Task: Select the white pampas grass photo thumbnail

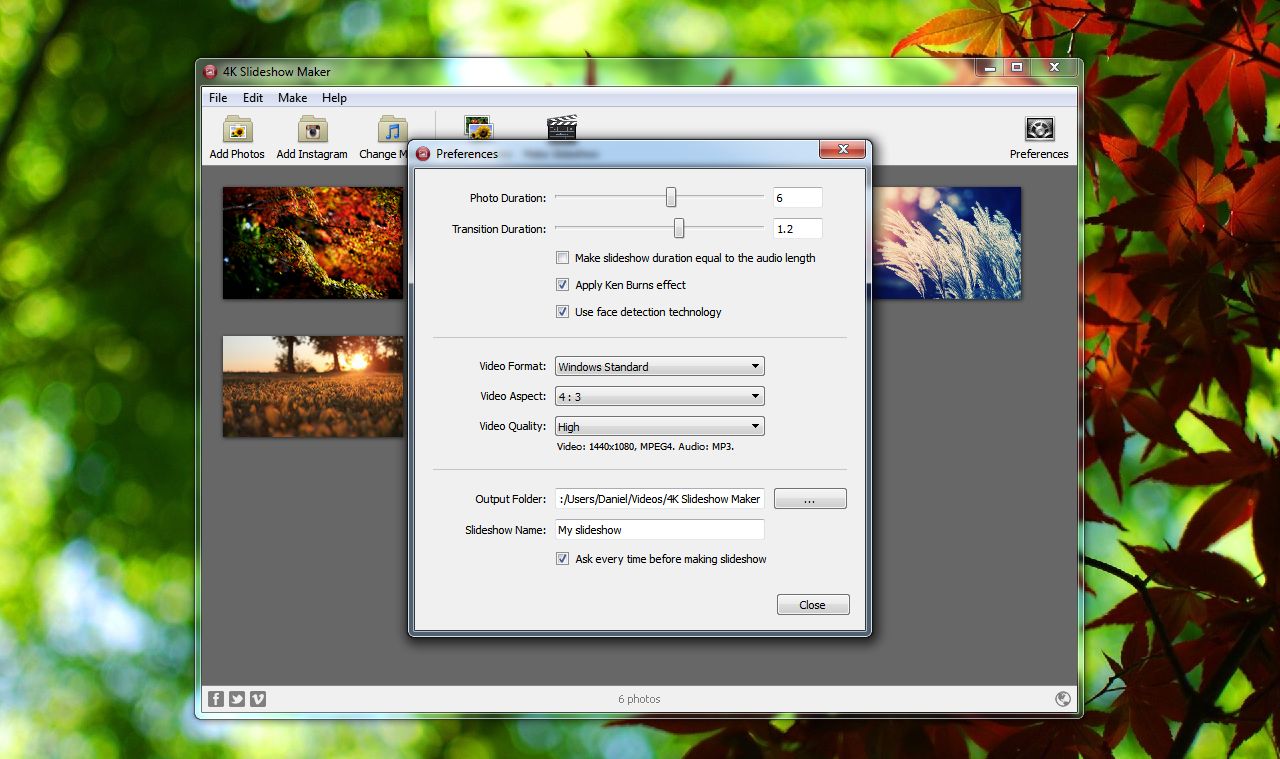Action: click(x=946, y=243)
